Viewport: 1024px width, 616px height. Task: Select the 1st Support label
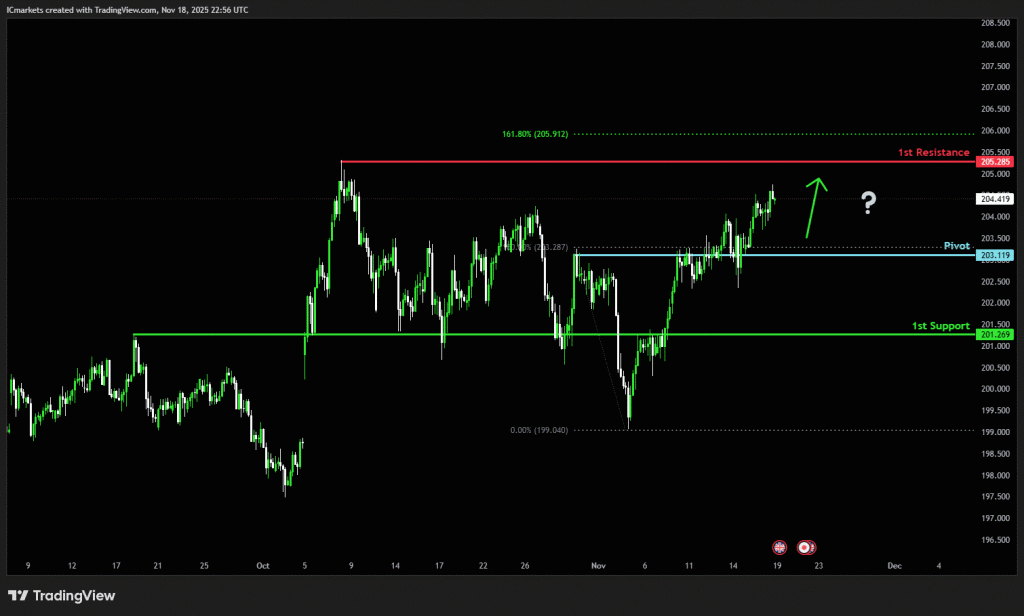[940, 326]
